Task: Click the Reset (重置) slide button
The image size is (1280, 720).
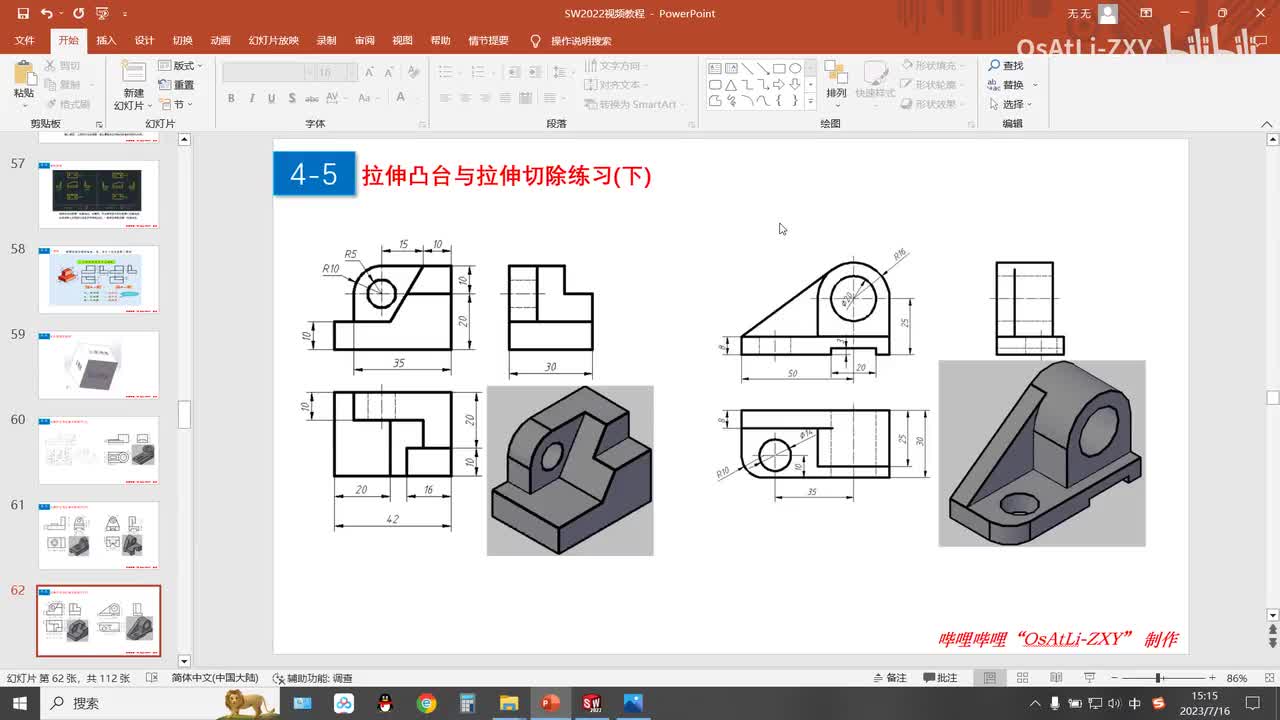Action: coord(177,85)
